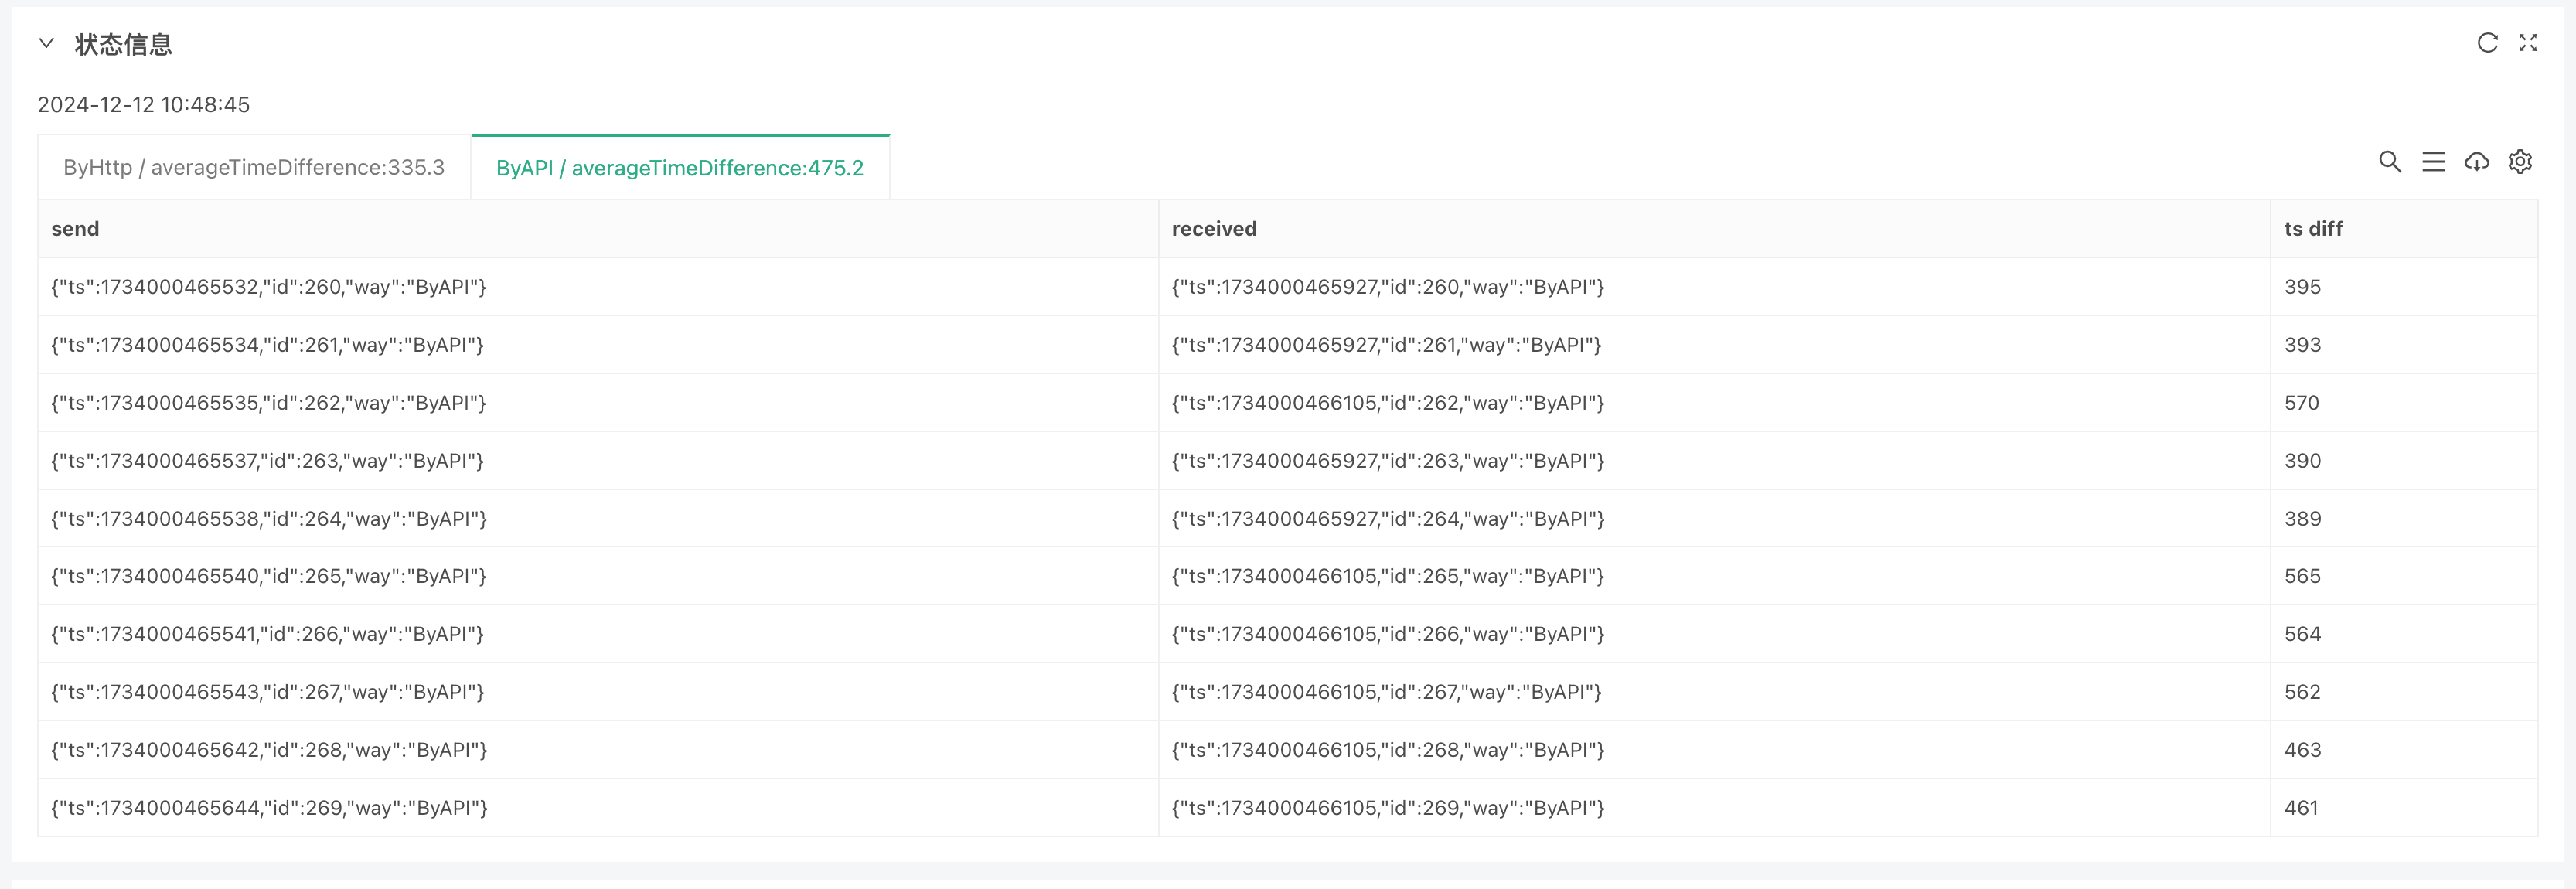Click the send cell for id 260

pyautogui.click(x=268, y=287)
